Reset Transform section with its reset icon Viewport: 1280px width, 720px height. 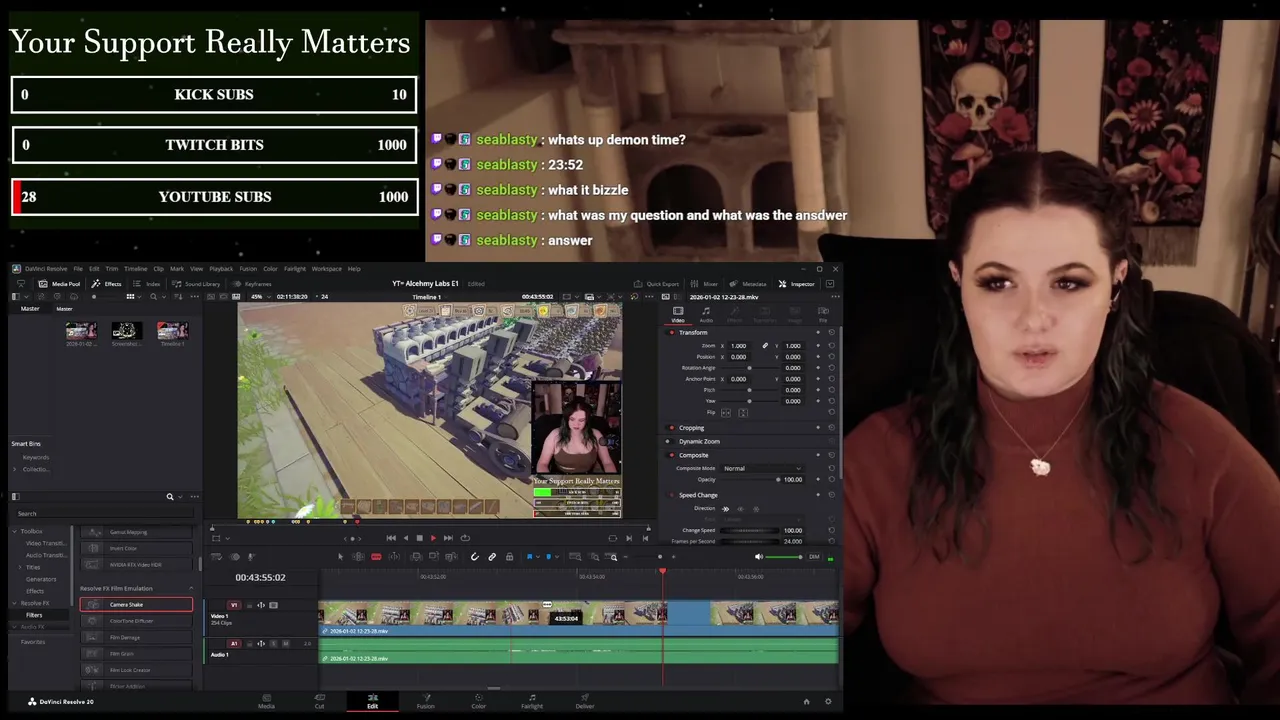click(831, 332)
